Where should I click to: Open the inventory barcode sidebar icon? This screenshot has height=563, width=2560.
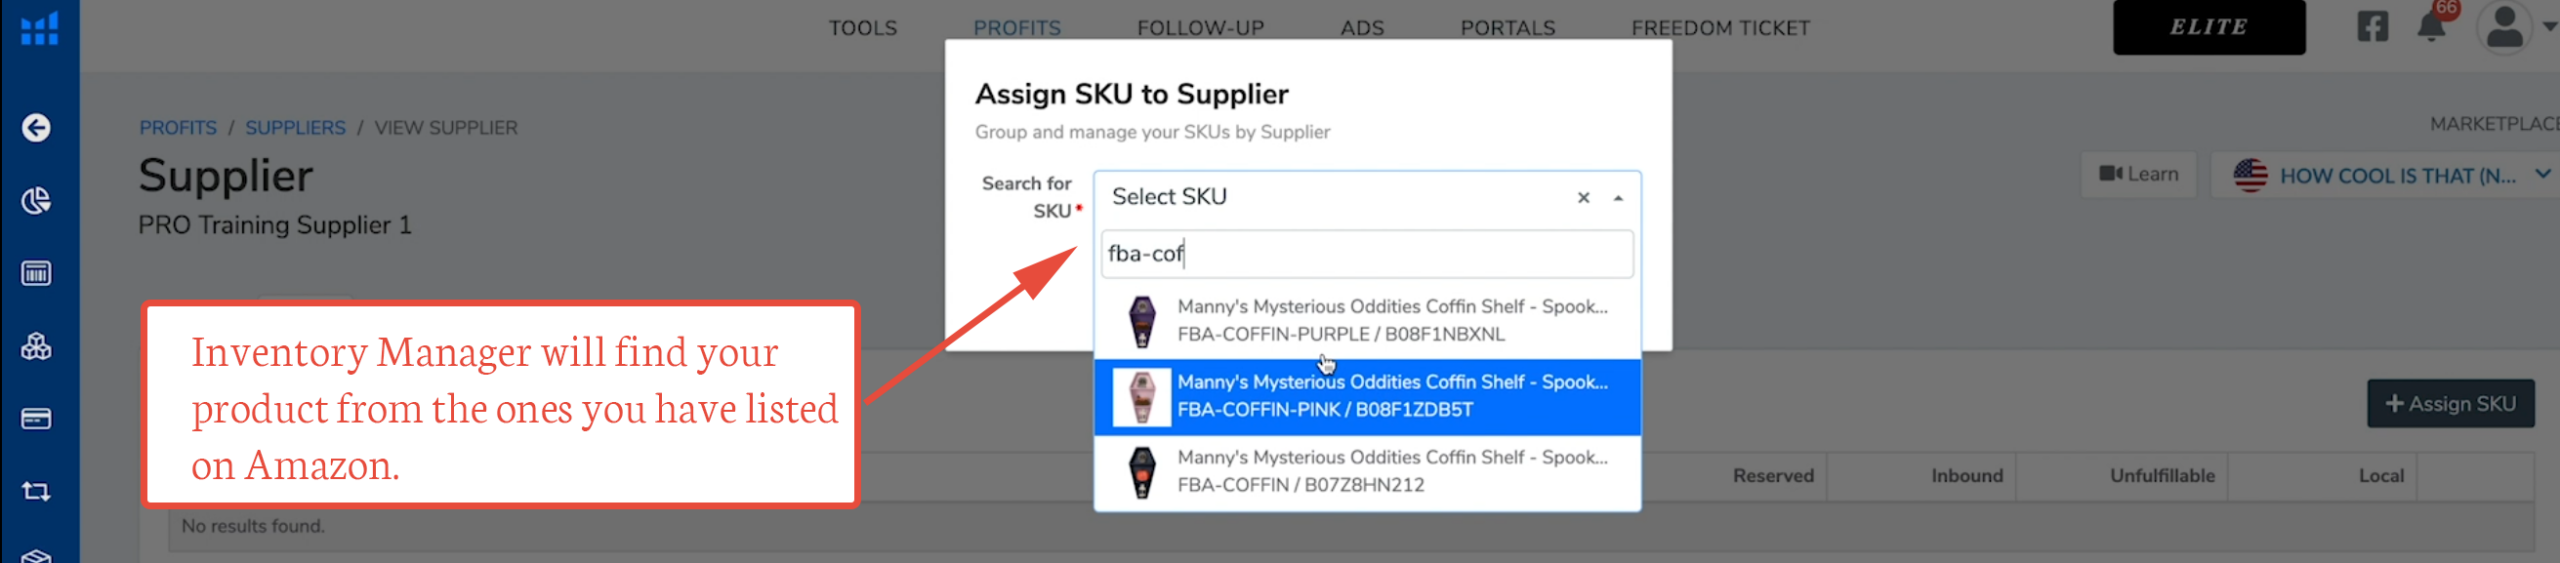(37, 273)
